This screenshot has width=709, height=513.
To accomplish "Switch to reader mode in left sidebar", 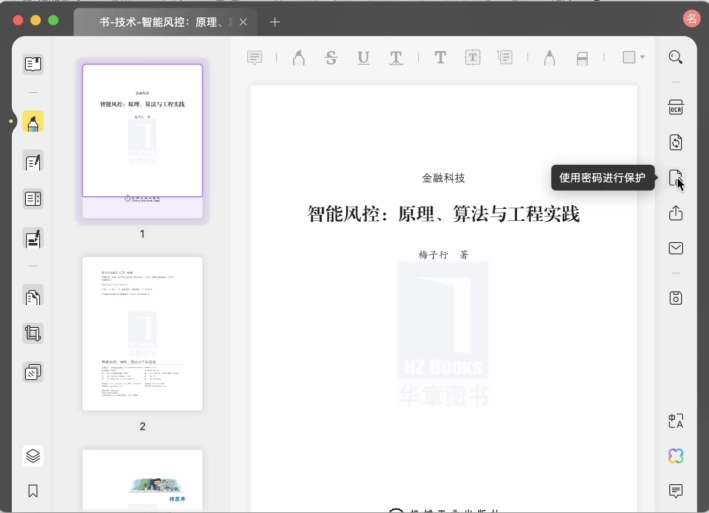I will point(33,64).
